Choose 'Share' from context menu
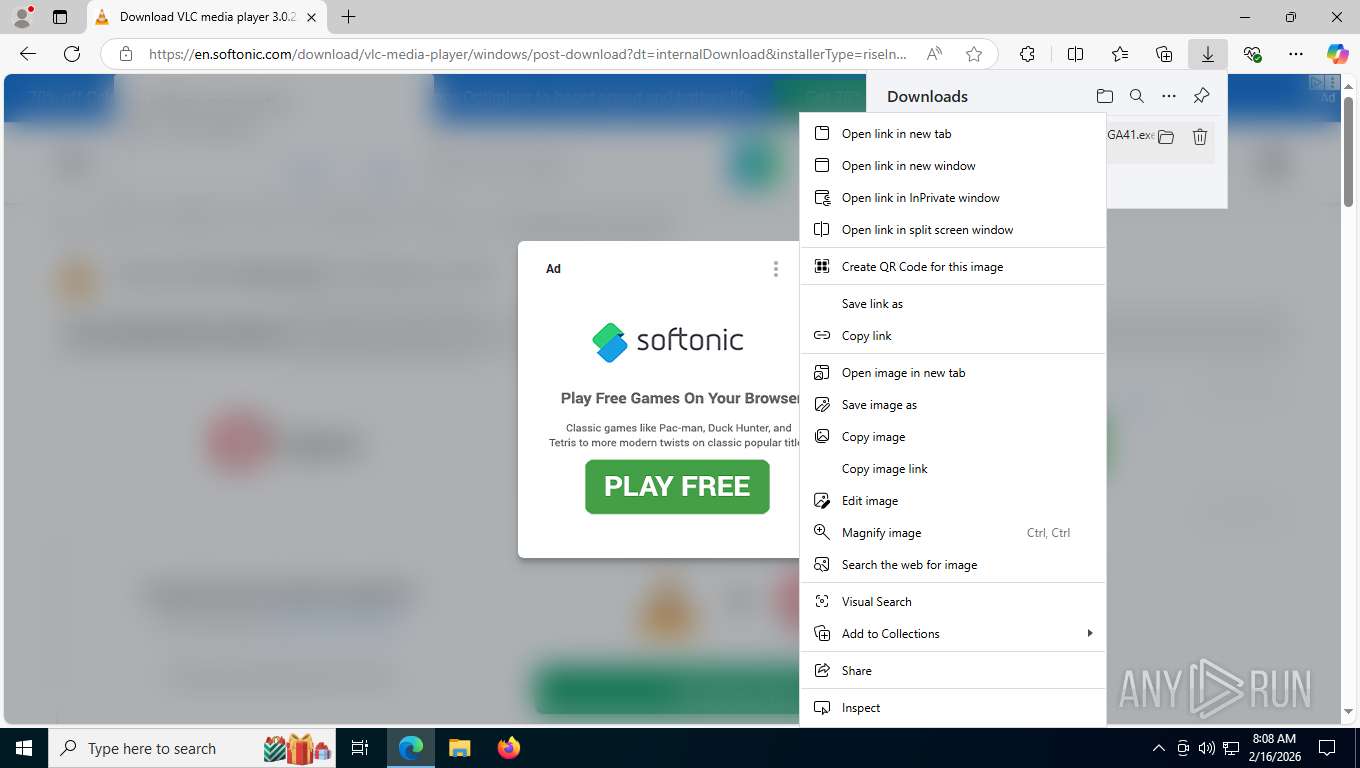 [x=953, y=671]
